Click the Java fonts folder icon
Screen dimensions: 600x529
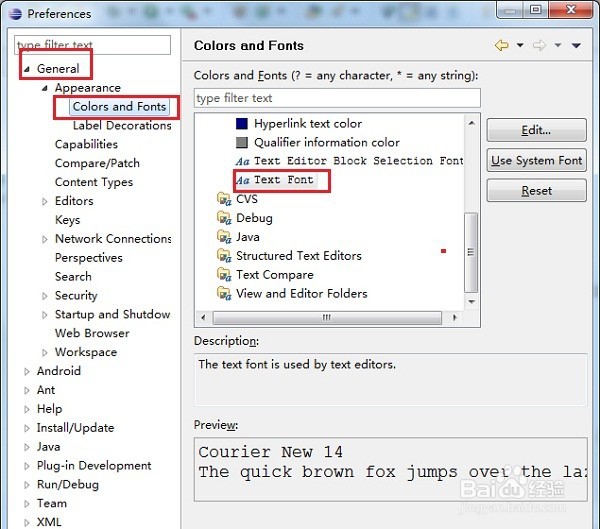click(224, 237)
